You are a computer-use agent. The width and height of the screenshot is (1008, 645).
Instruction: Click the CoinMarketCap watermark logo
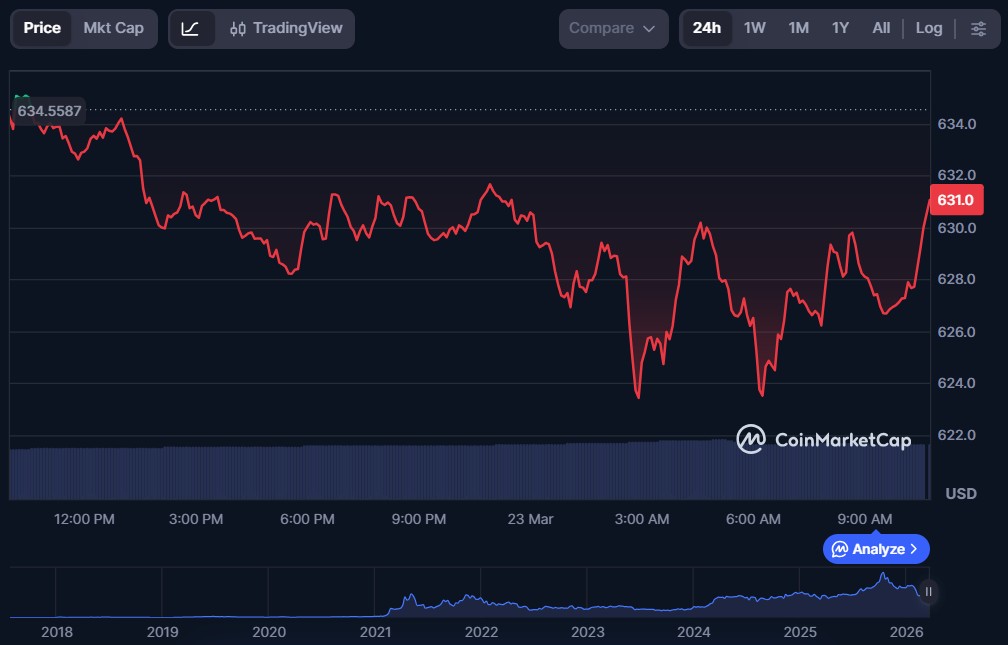click(751, 439)
